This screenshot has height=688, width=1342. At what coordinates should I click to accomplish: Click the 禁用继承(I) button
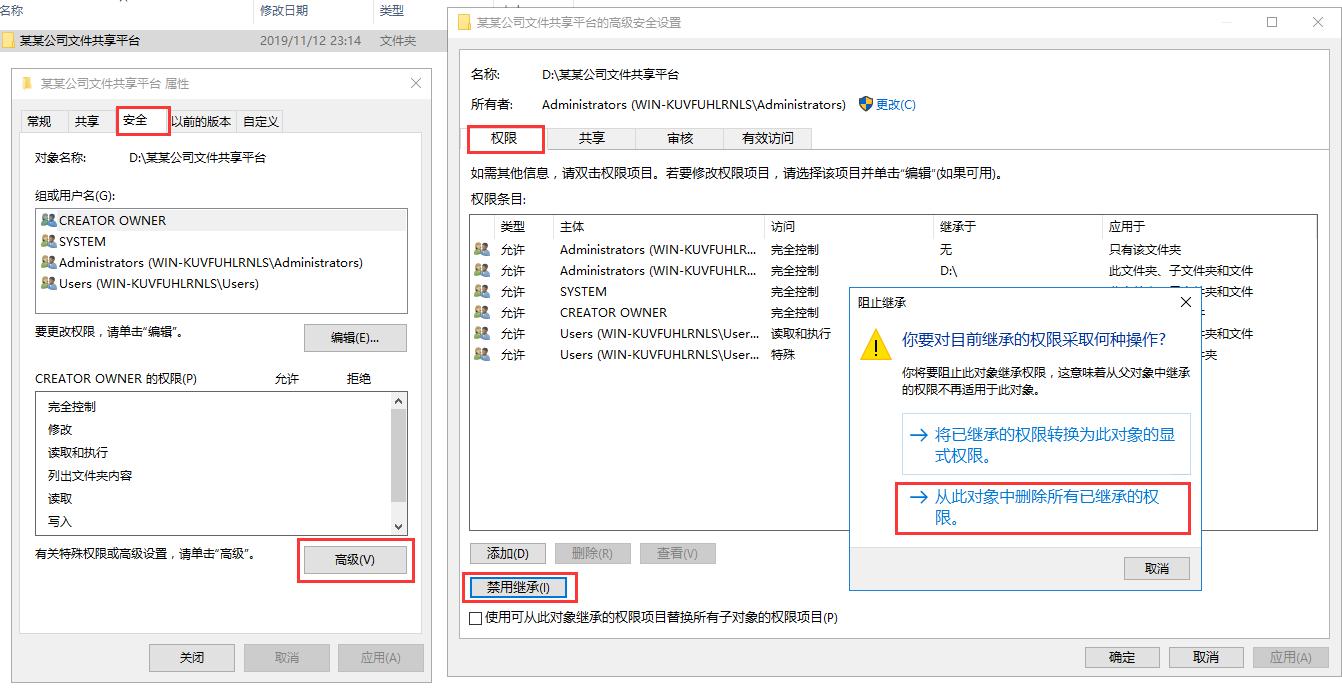click(519, 587)
